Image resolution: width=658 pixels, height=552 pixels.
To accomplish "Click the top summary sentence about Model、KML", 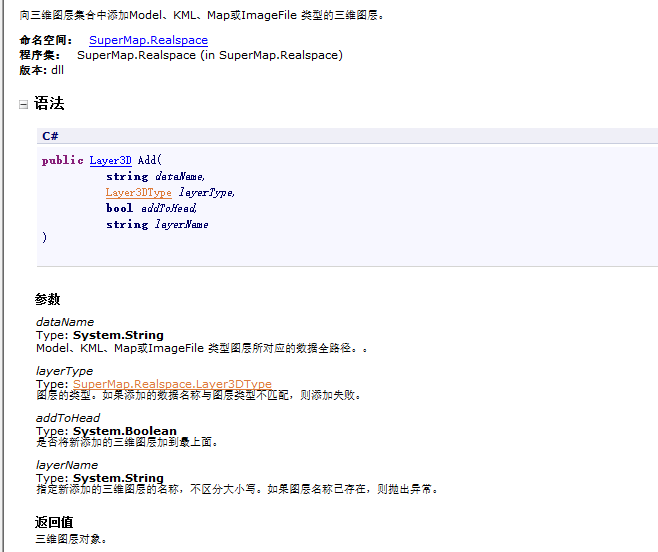I will (x=201, y=15).
